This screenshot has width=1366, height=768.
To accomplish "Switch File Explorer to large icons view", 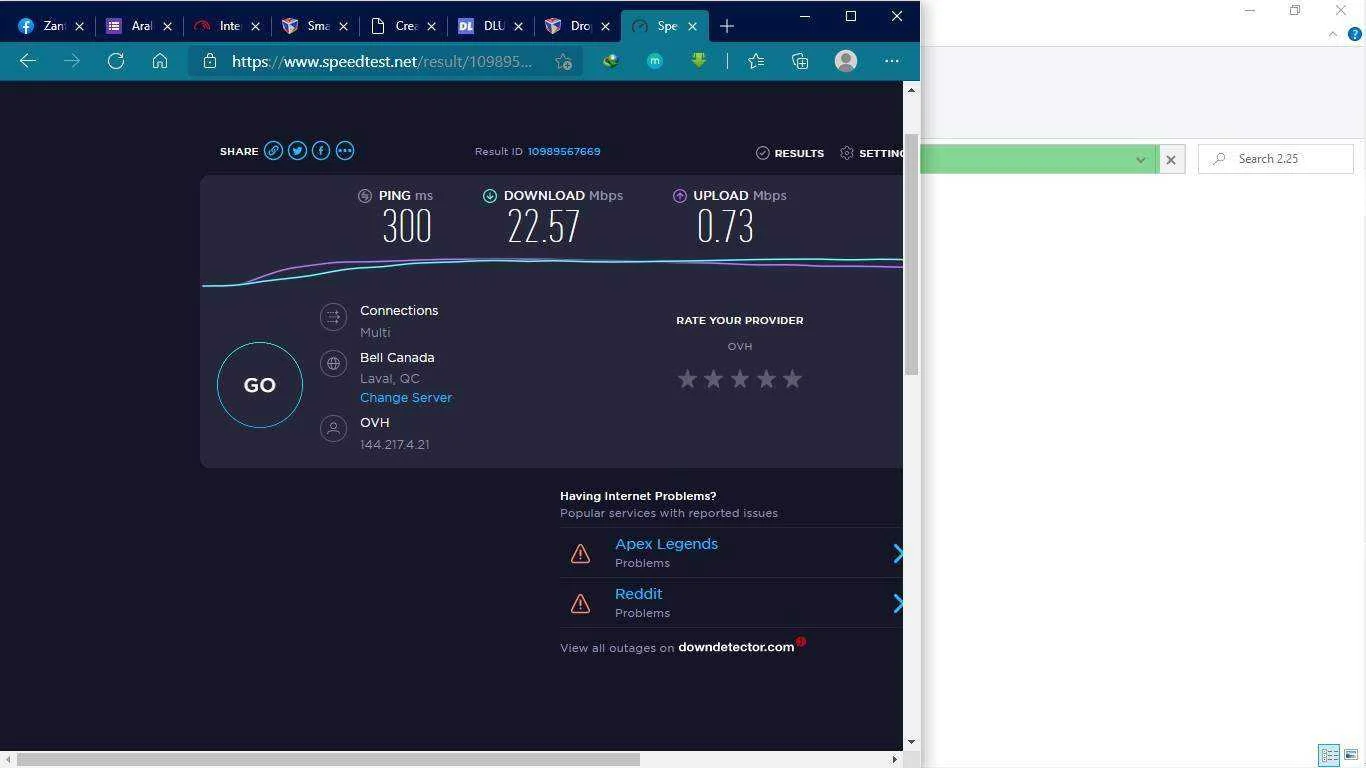I will click(1351, 755).
